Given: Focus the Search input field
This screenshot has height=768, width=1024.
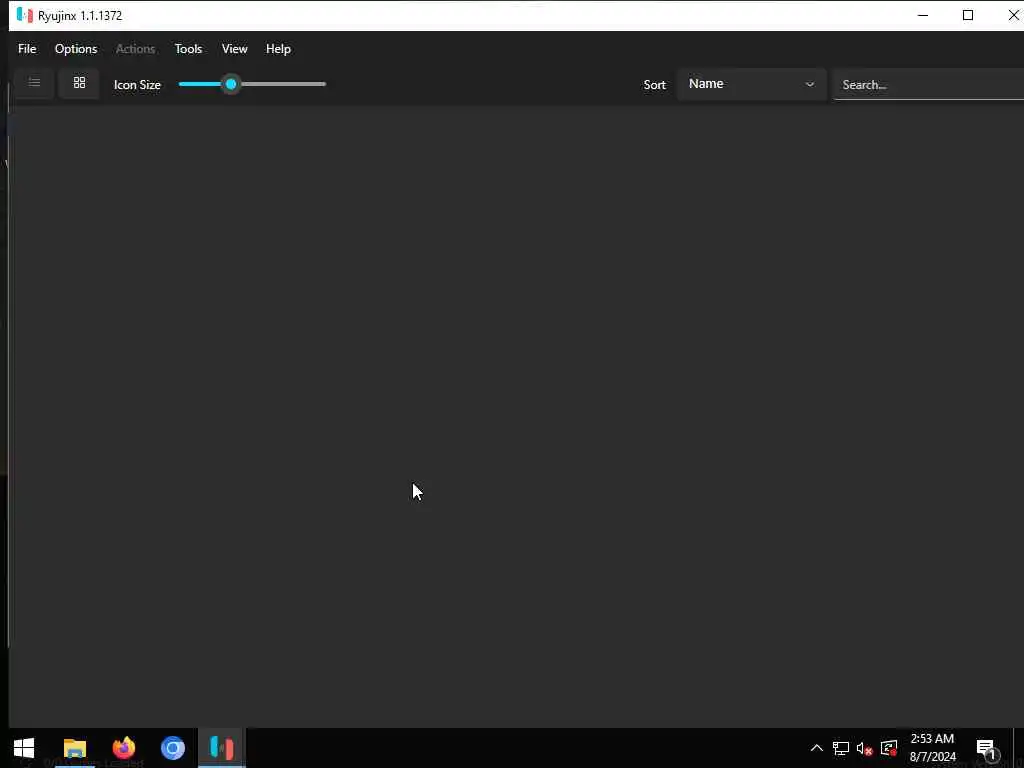Looking at the screenshot, I should 929,85.
